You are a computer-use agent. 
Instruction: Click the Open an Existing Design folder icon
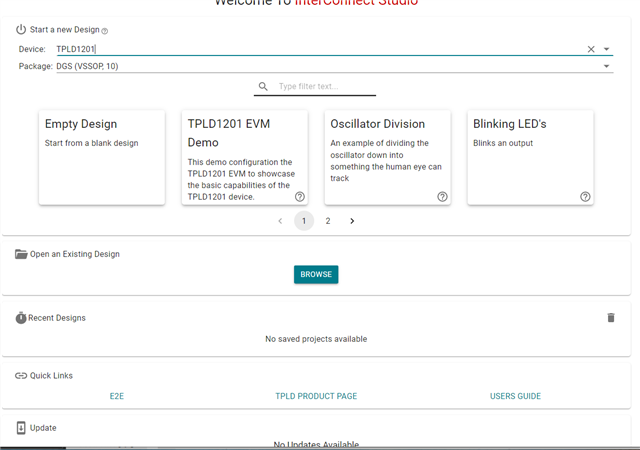pos(21,254)
